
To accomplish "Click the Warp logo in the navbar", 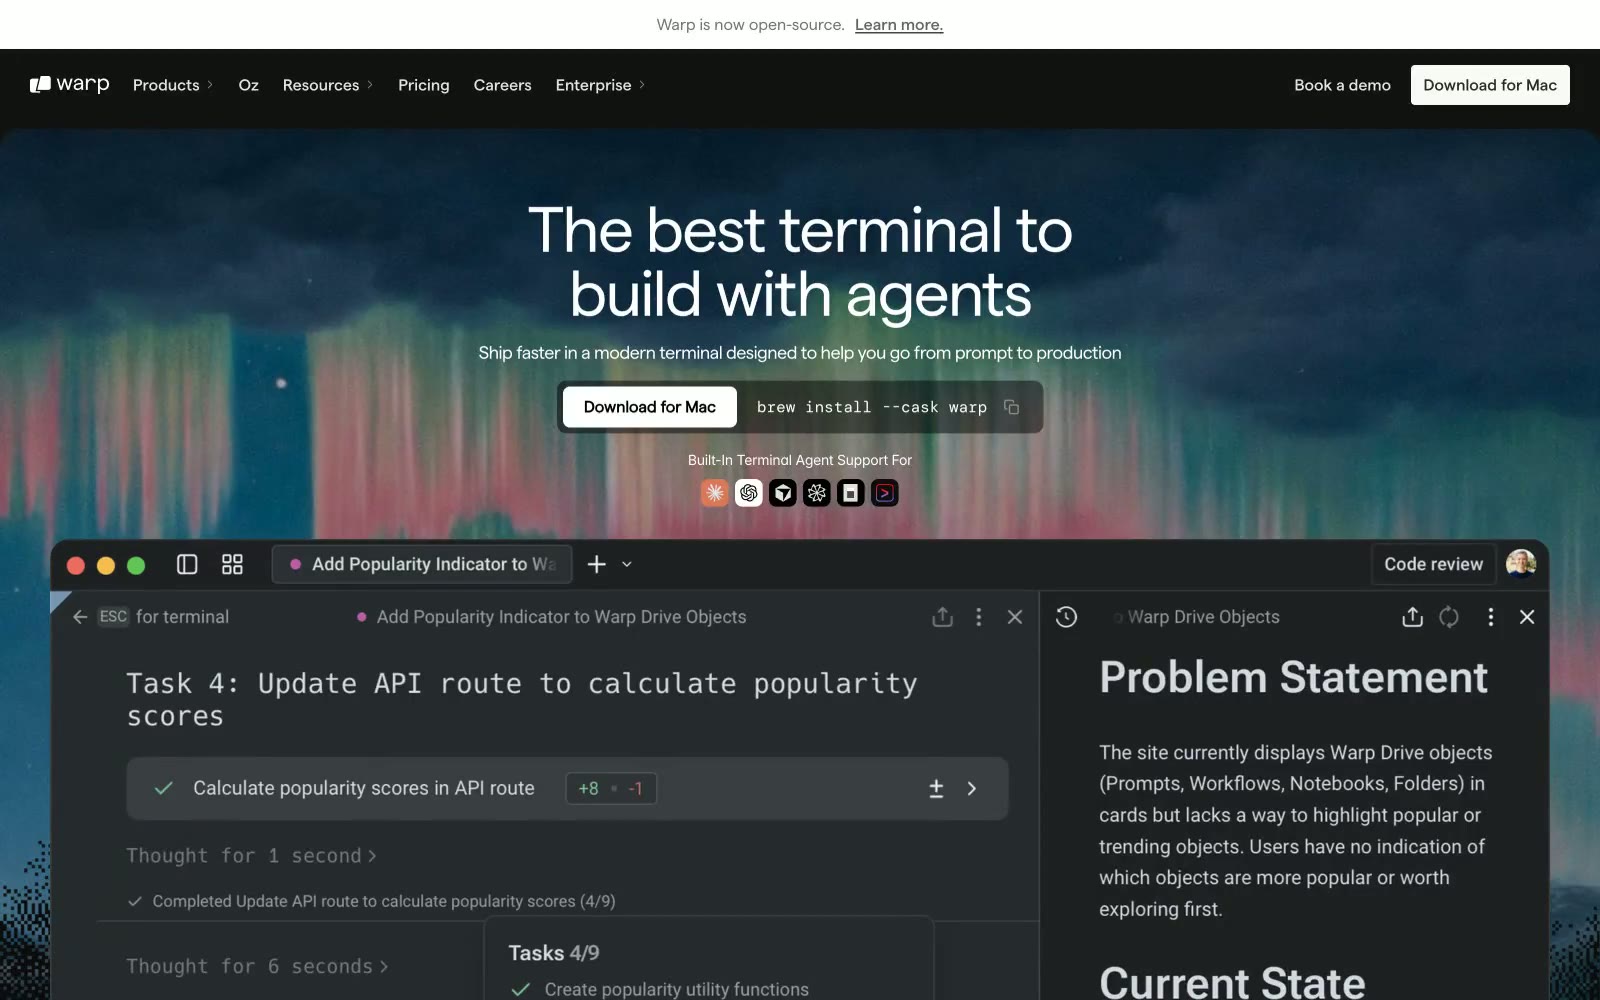I will click(69, 85).
